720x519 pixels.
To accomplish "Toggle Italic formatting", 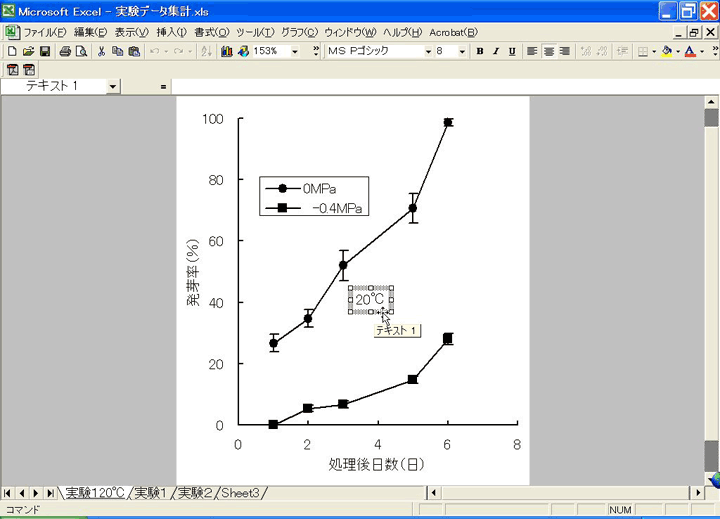I will click(x=496, y=51).
